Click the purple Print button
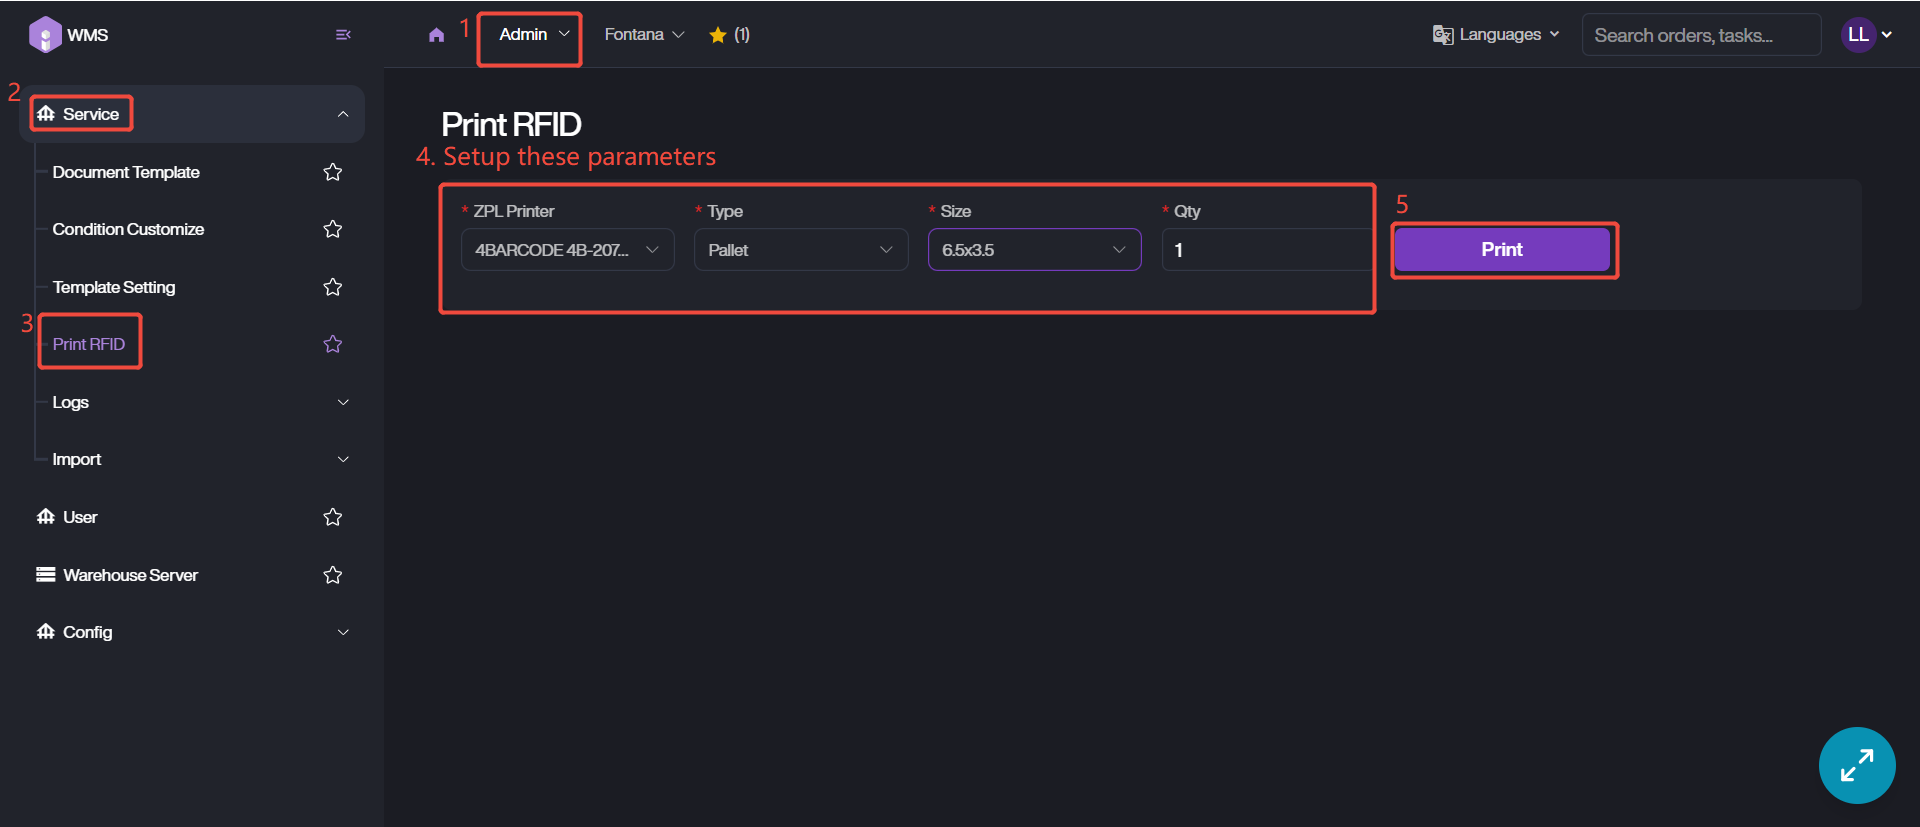 tap(1501, 250)
